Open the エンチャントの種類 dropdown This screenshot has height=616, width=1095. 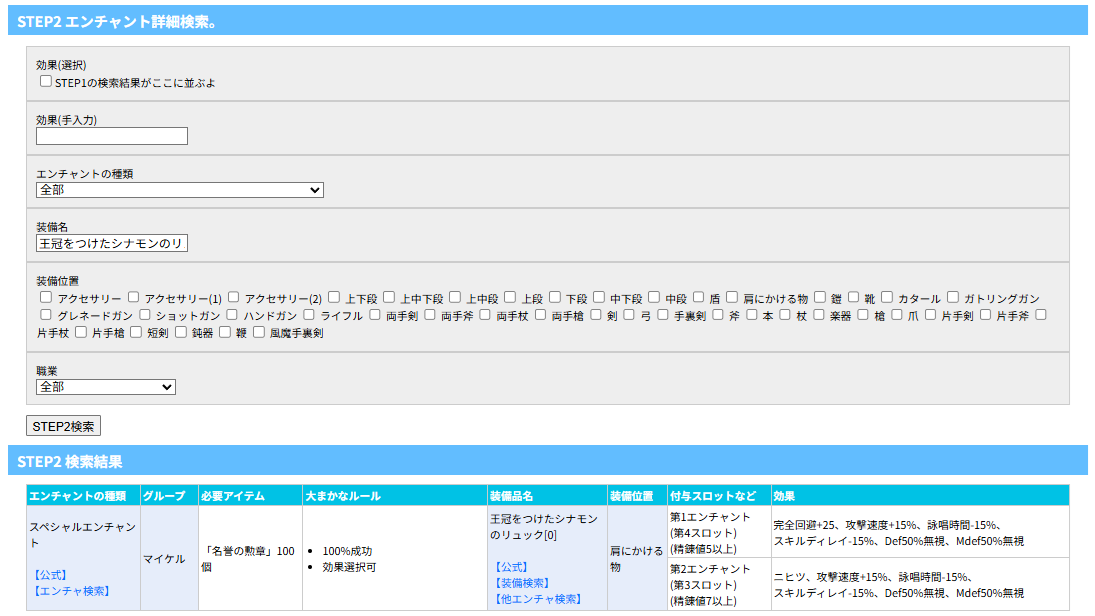click(180, 190)
